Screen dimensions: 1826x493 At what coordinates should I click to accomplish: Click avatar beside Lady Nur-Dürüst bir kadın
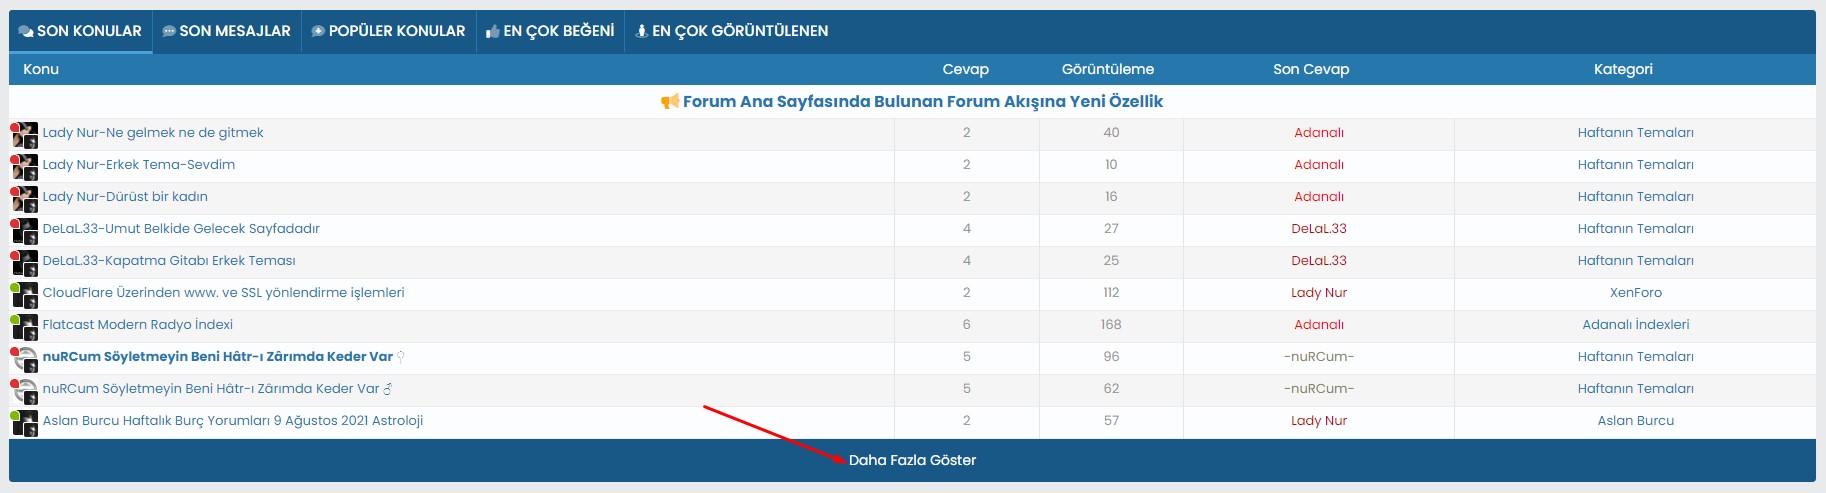[24, 198]
